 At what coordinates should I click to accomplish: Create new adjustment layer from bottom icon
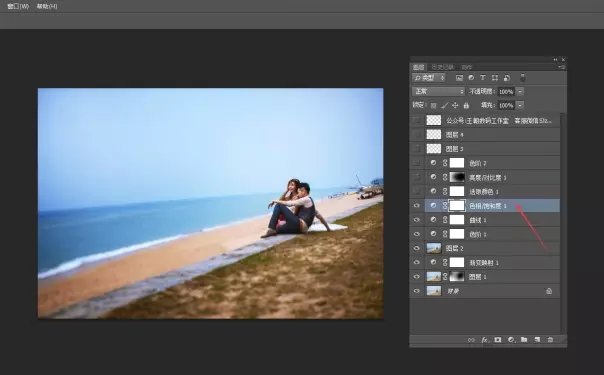(x=511, y=340)
